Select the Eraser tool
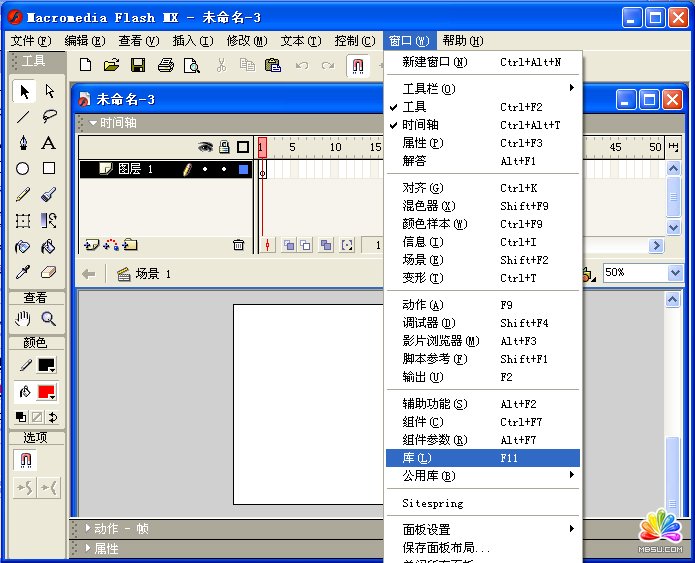Image resolution: width=695 pixels, height=563 pixels. [x=49, y=272]
